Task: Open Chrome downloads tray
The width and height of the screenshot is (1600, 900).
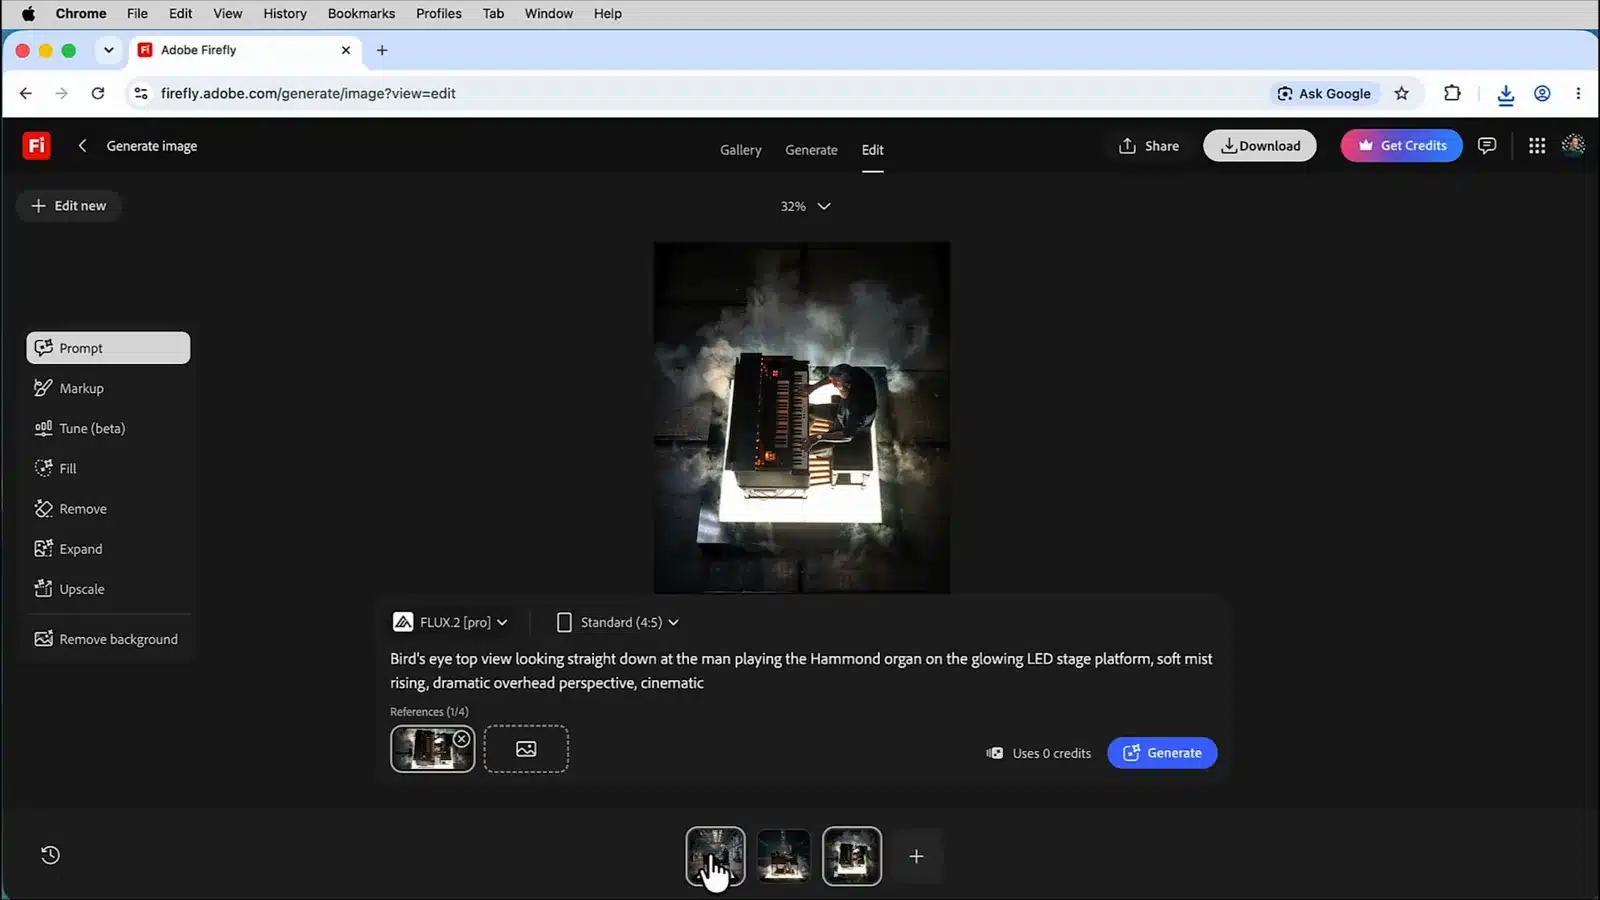Action: (1505, 94)
